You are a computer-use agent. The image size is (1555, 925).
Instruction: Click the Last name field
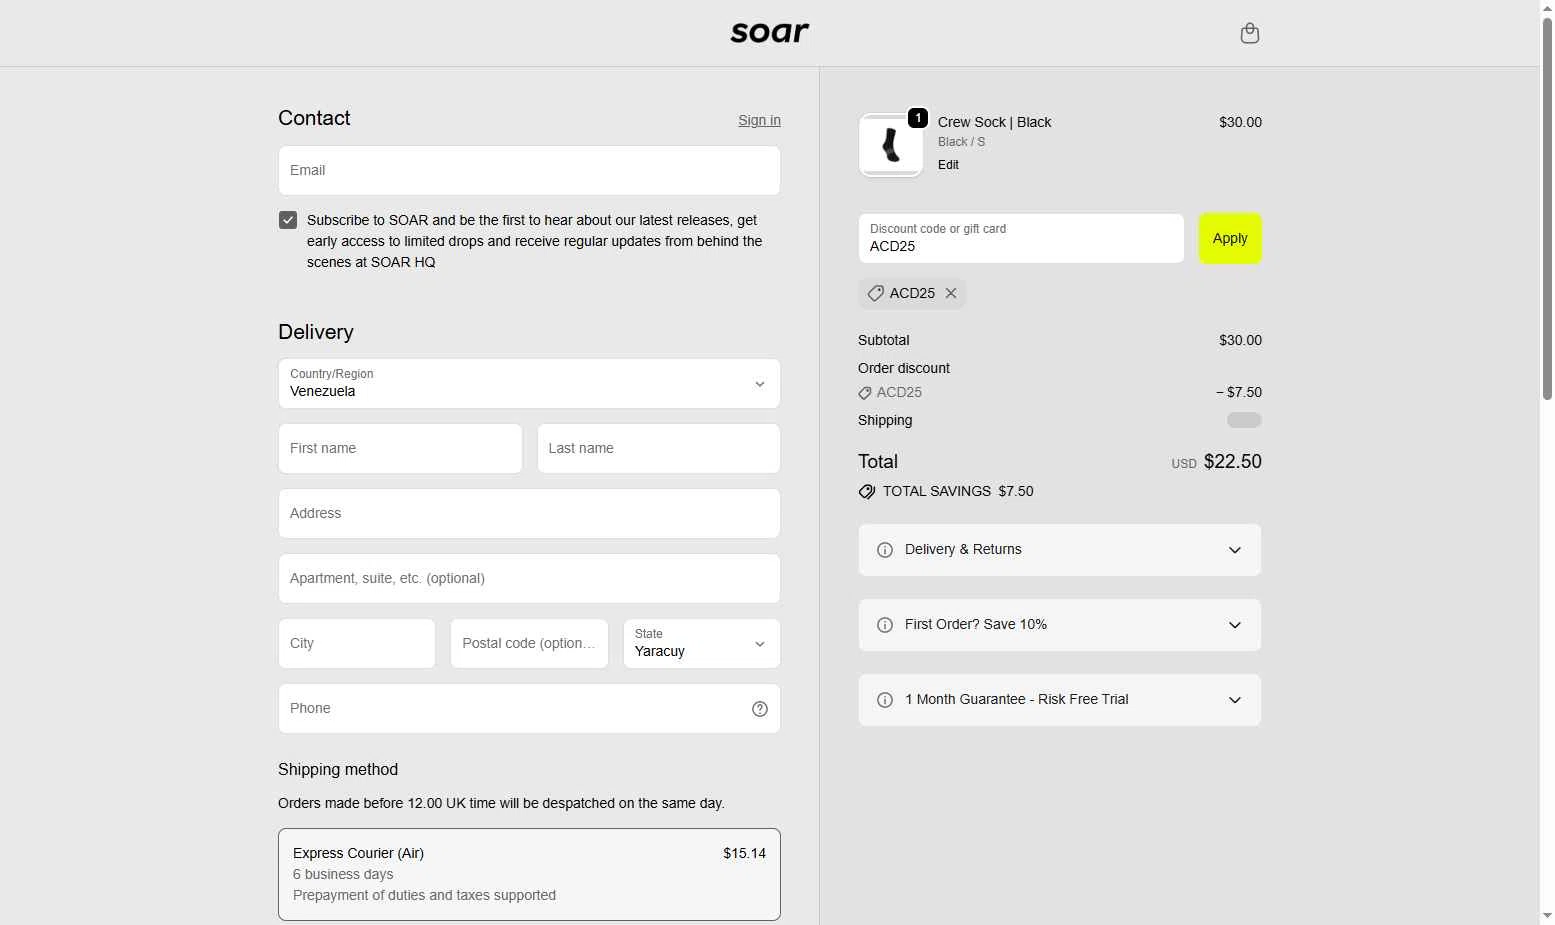659,449
